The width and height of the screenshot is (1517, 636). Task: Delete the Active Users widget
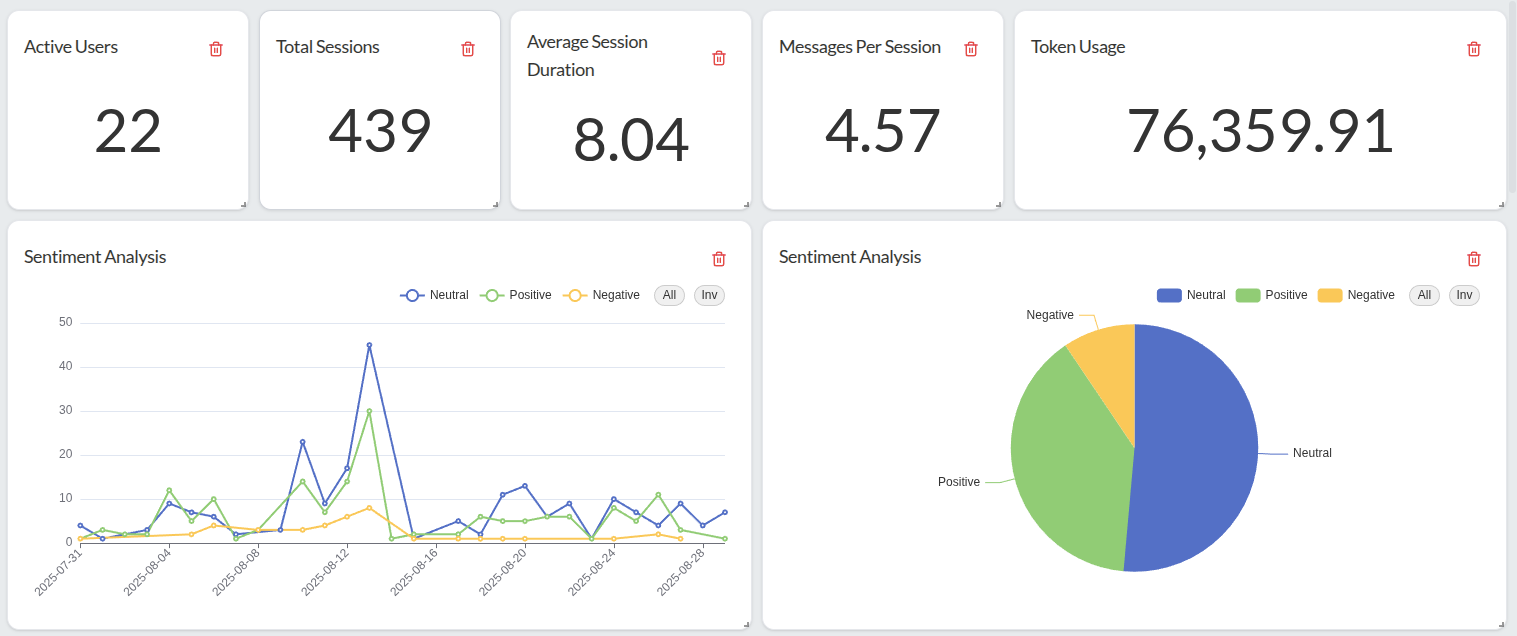(x=215, y=48)
